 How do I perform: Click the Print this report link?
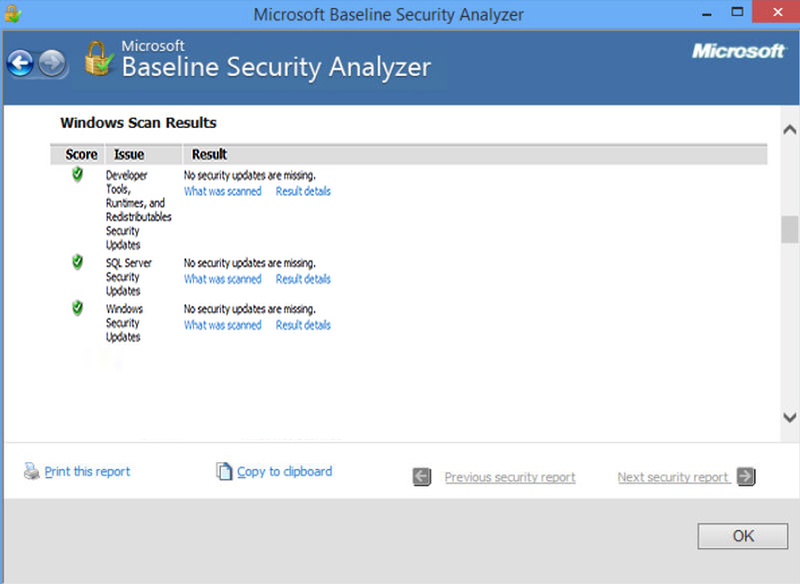(87, 471)
